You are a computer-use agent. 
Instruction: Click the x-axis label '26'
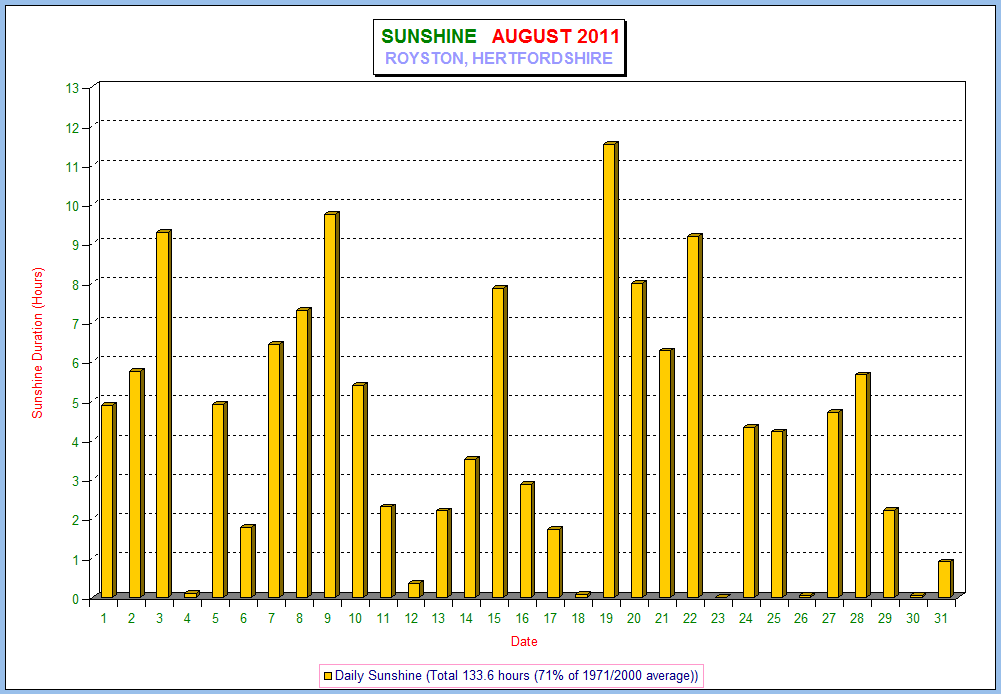click(801, 618)
